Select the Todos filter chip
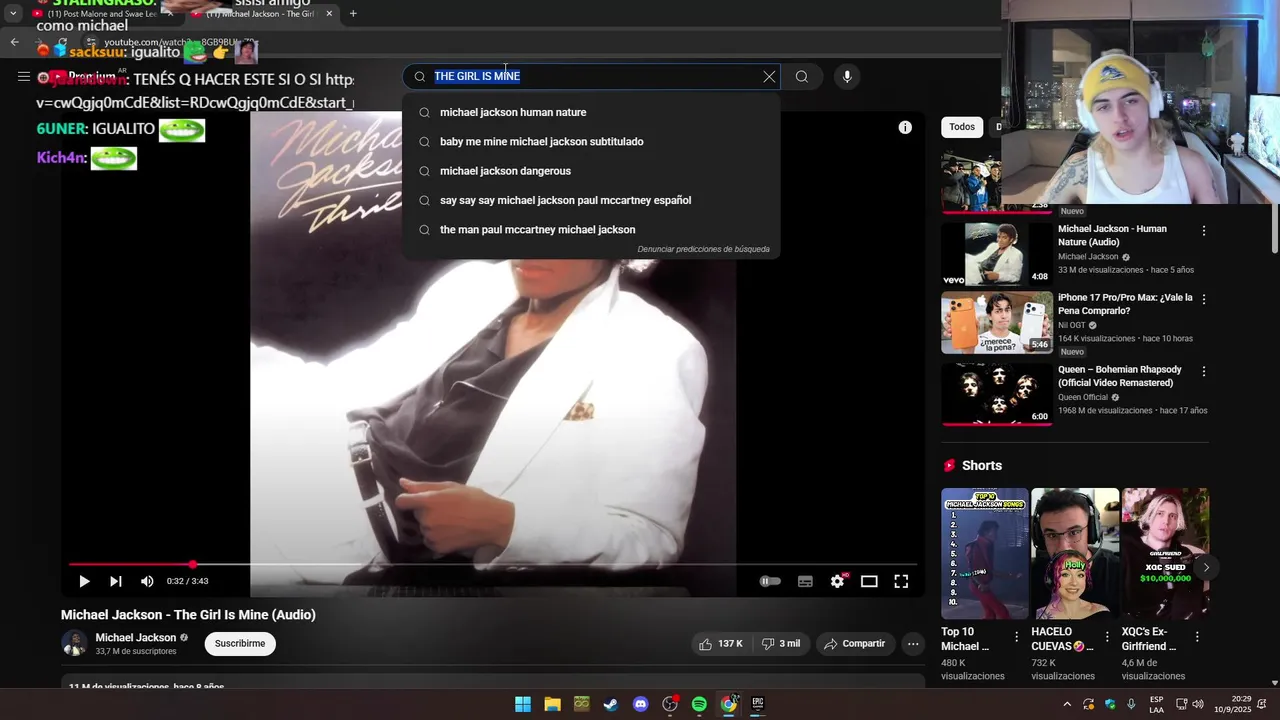 point(962,127)
